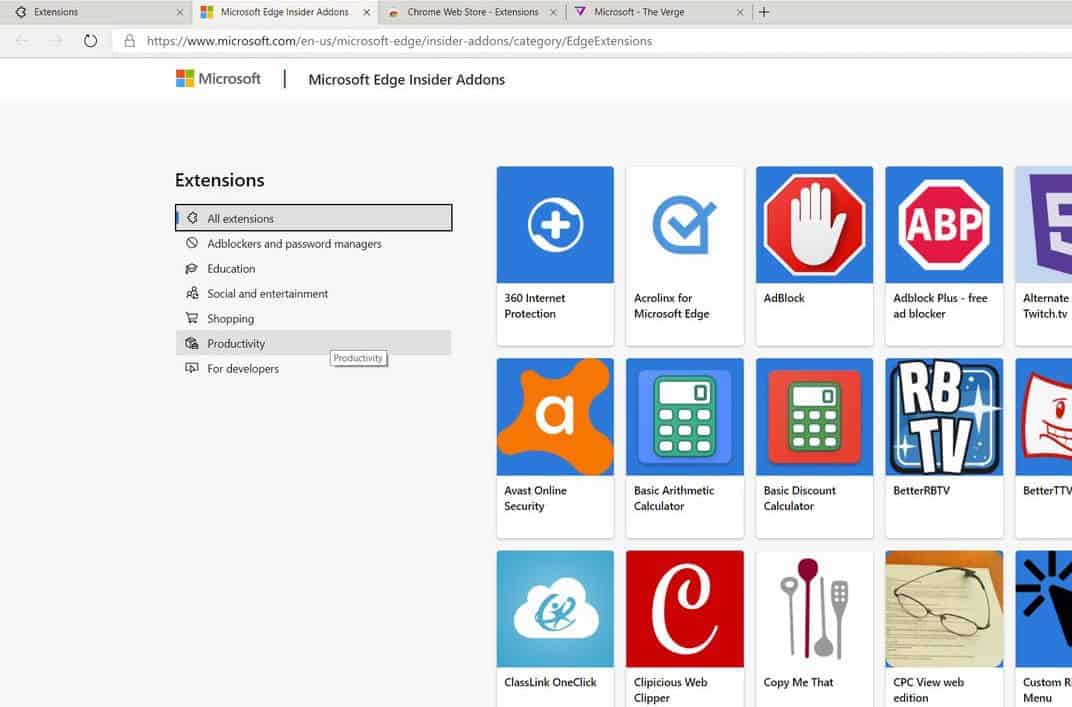Viewport: 1072px width, 707px height.
Task: Filter extensions by Productivity
Action: (238, 343)
